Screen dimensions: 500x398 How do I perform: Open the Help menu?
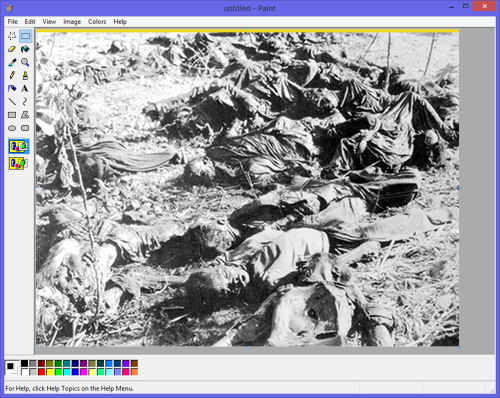120,22
